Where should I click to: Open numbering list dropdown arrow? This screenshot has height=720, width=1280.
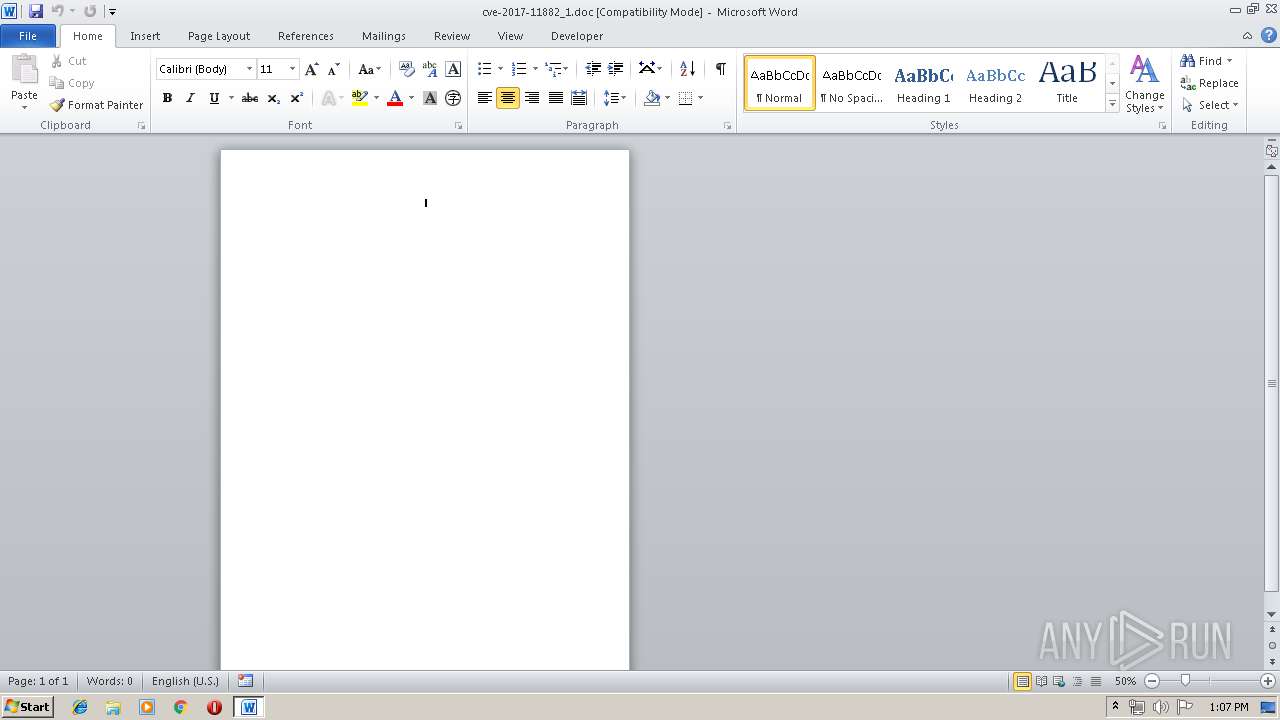(535, 69)
